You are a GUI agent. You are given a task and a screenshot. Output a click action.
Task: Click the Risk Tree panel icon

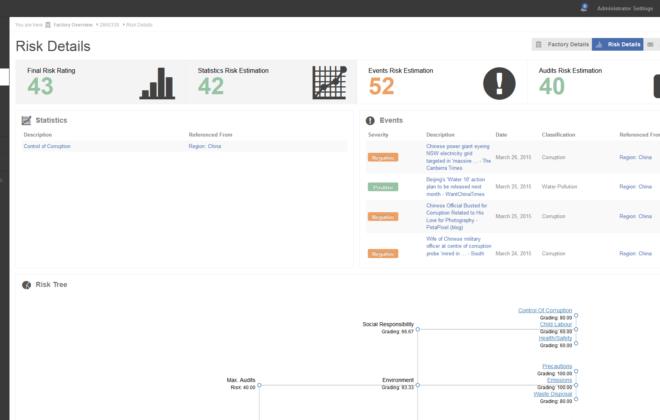click(27, 285)
